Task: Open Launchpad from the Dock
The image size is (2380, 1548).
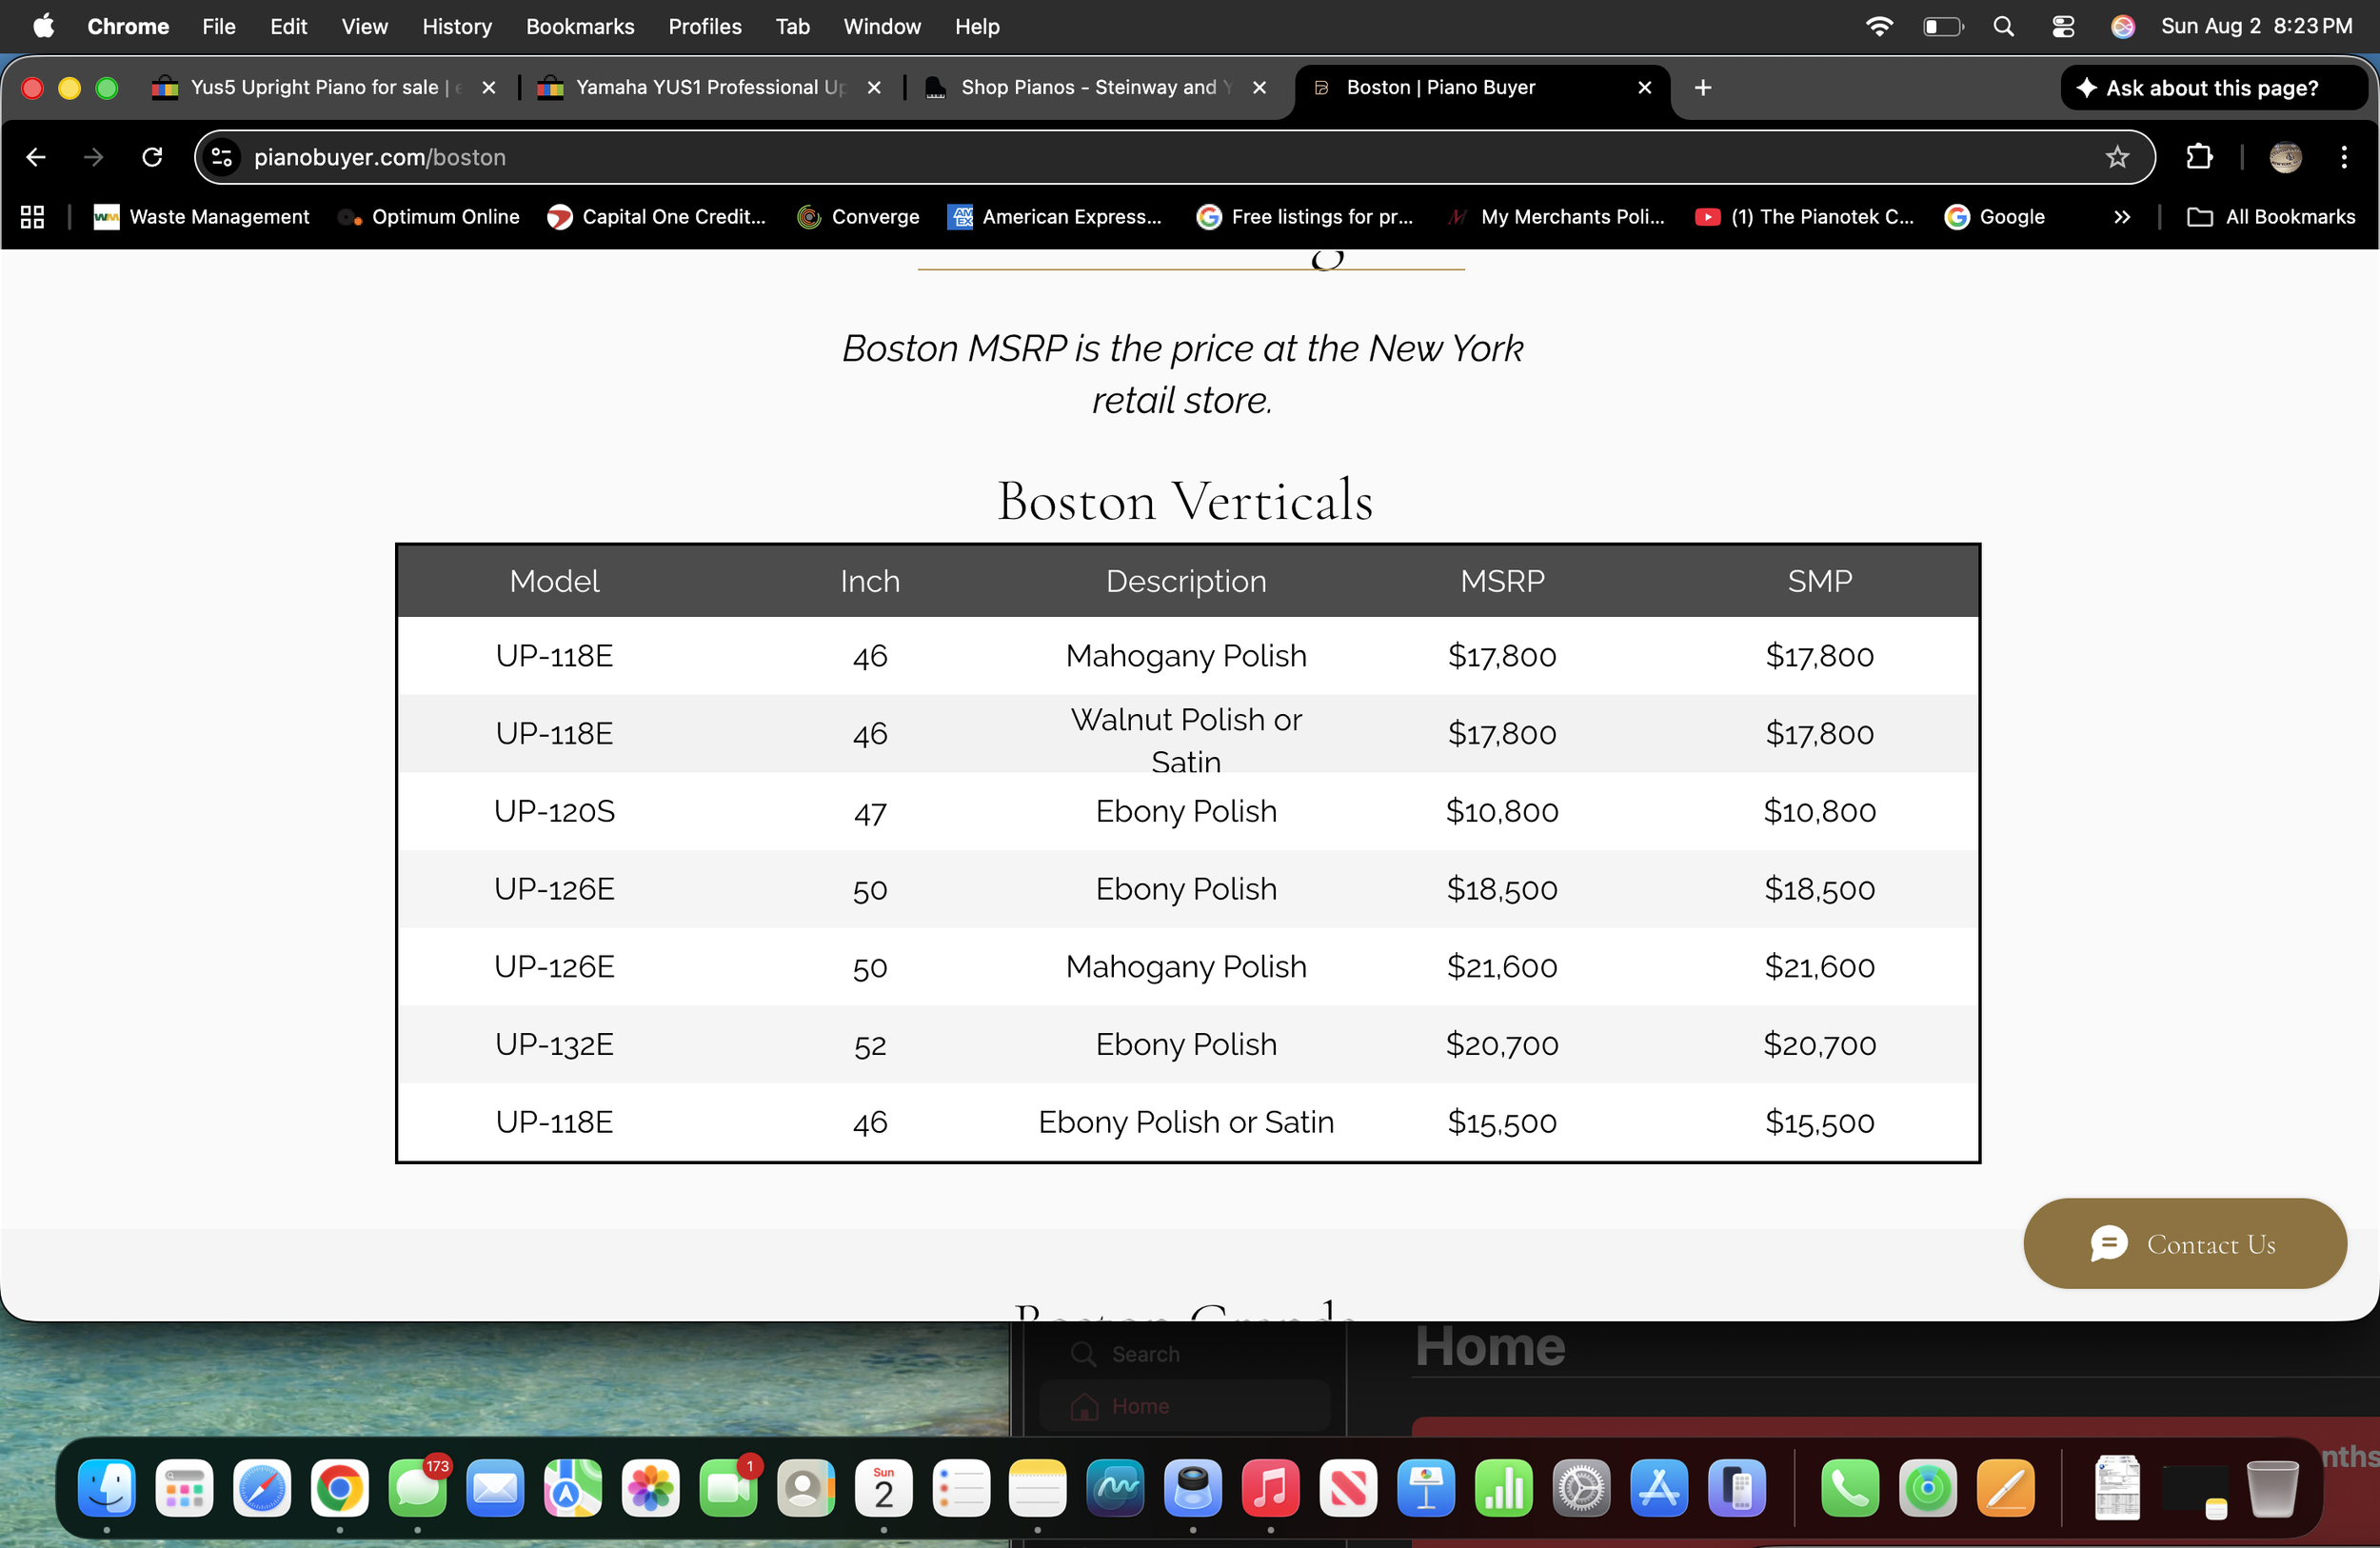Action: click(x=184, y=1488)
